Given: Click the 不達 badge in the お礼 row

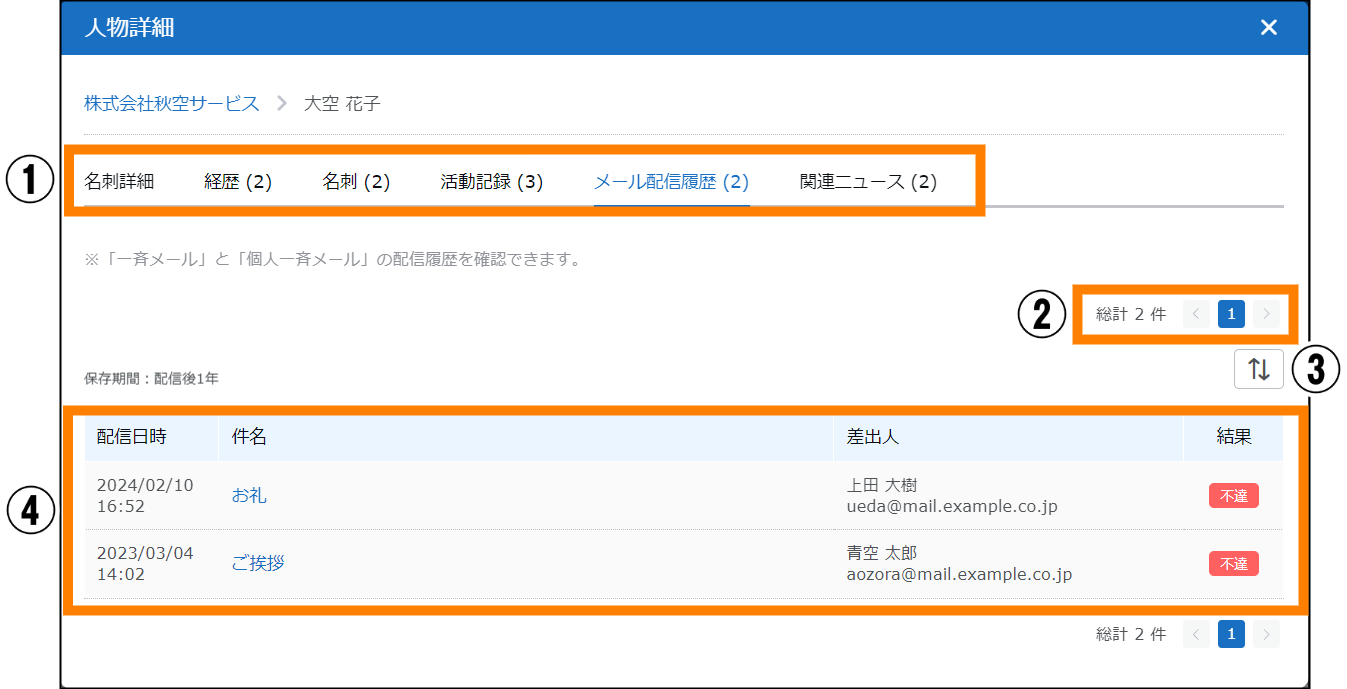Looking at the screenshot, I should pyautogui.click(x=1233, y=496).
